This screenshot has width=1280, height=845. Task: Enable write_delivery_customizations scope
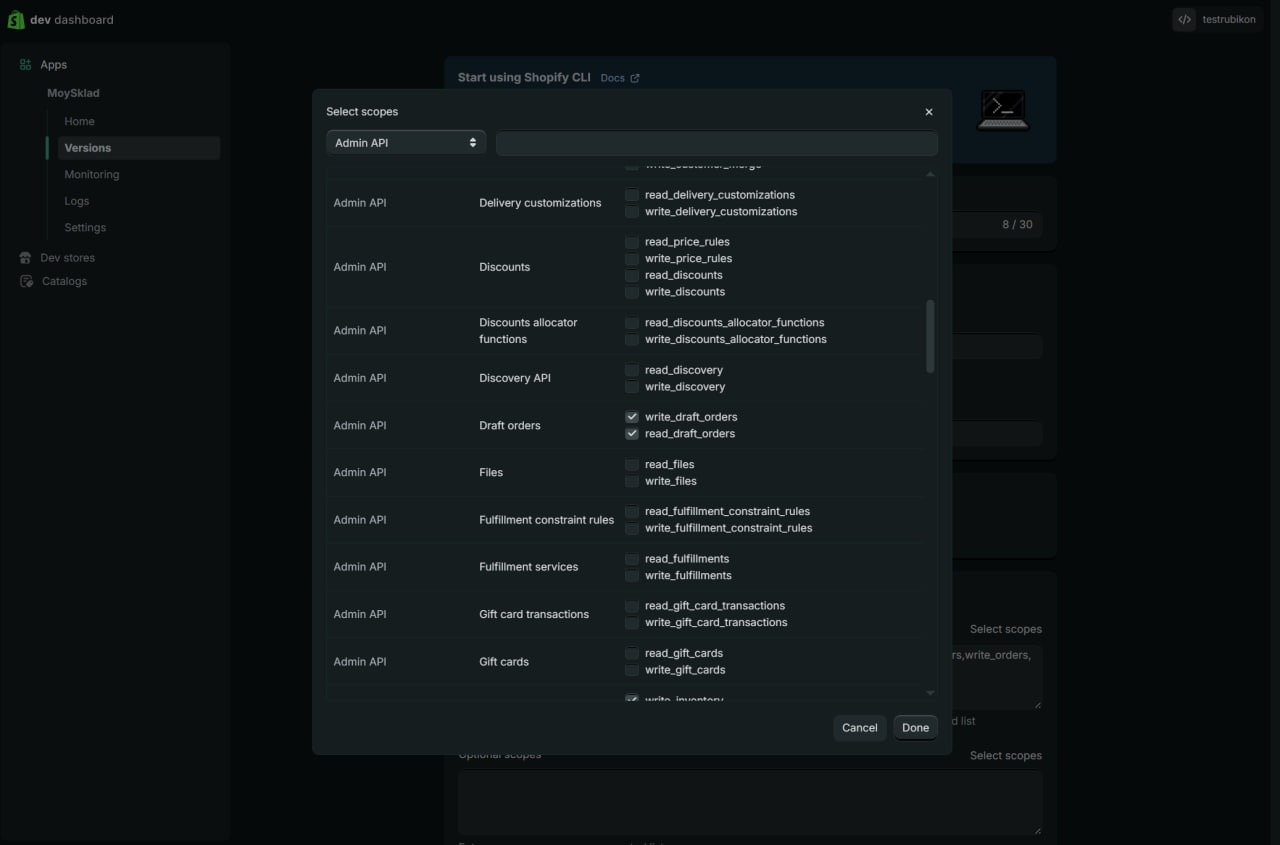632,212
